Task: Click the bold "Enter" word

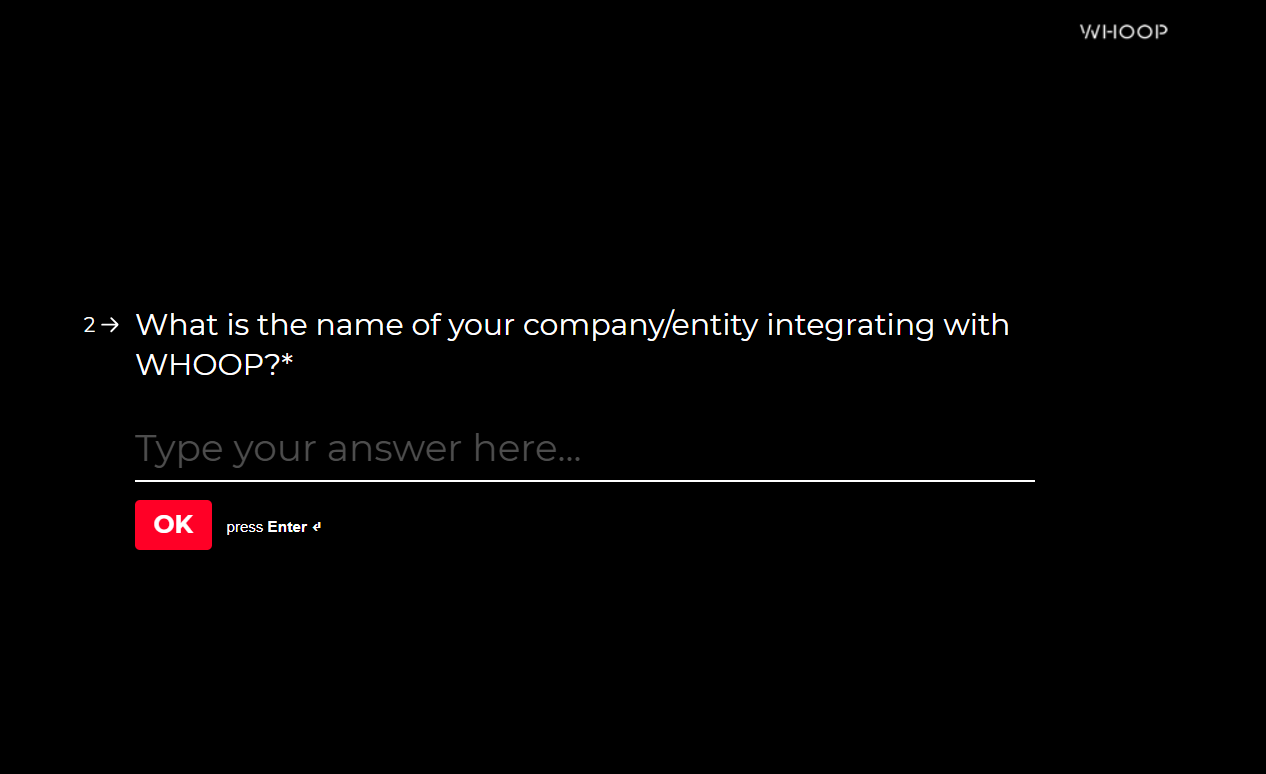Action: [x=287, y=527]
